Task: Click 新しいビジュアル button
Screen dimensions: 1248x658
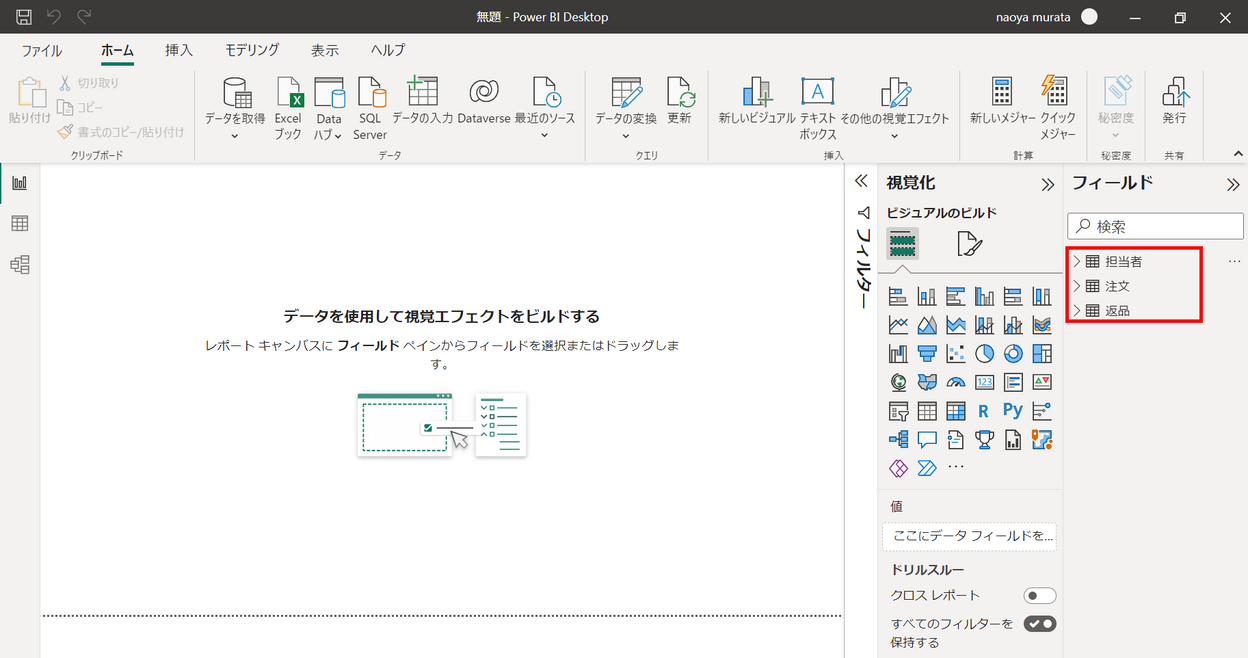Action: click(757, 100)
